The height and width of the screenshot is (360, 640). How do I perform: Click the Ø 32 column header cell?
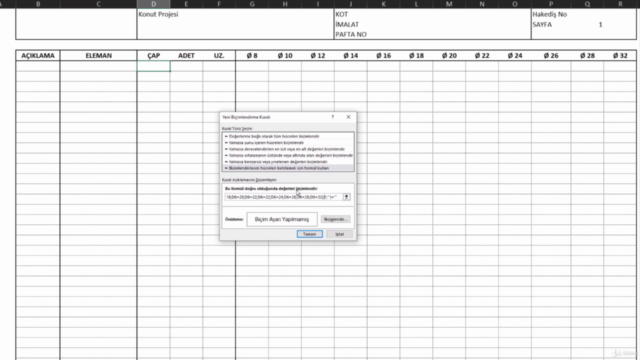click(620, 56)
